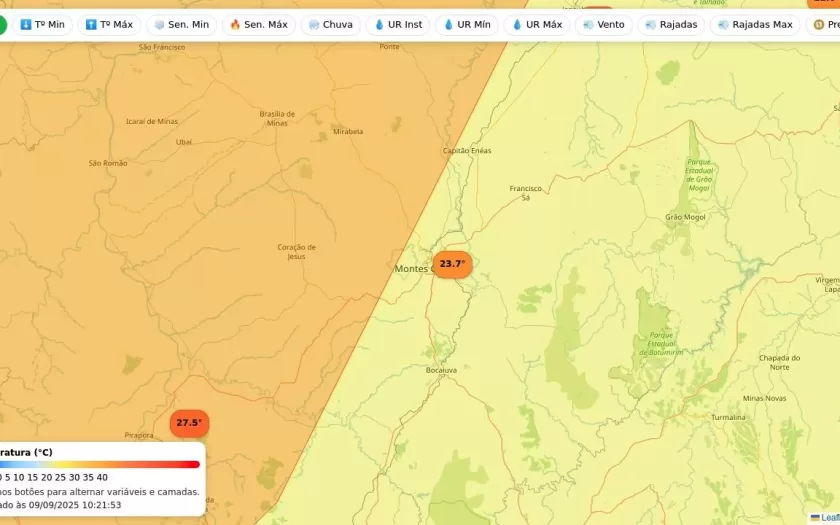840x525 pixels.
Task: Select UR Inst humidity layer
Action: click(x=398, y=25)
